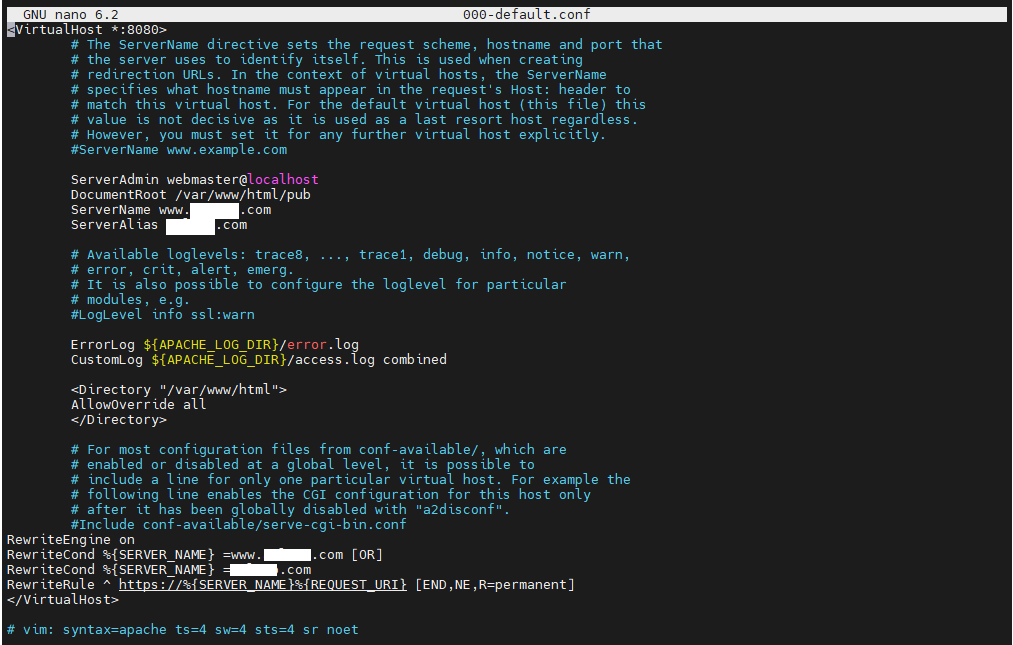Click the 000-default.conf title in header
Screen dimensions: 1013x645
[527, 14]
